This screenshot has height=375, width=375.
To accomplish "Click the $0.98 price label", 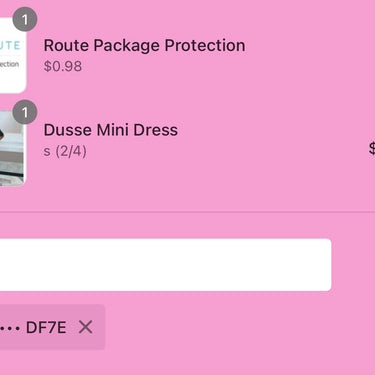I will [x=63, y=66].
